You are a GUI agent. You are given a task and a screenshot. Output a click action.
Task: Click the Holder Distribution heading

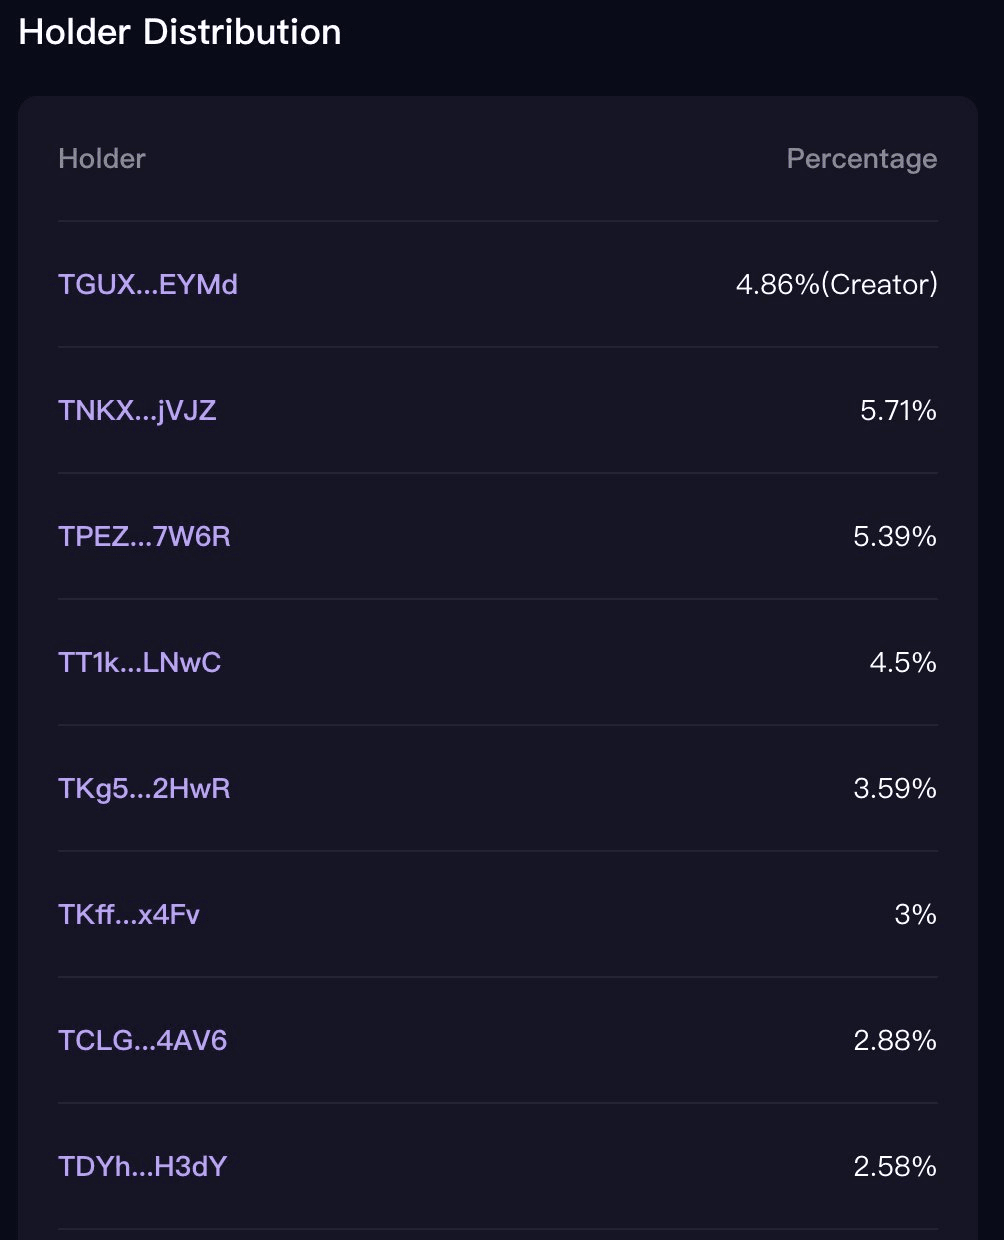(x=180, y=32)
